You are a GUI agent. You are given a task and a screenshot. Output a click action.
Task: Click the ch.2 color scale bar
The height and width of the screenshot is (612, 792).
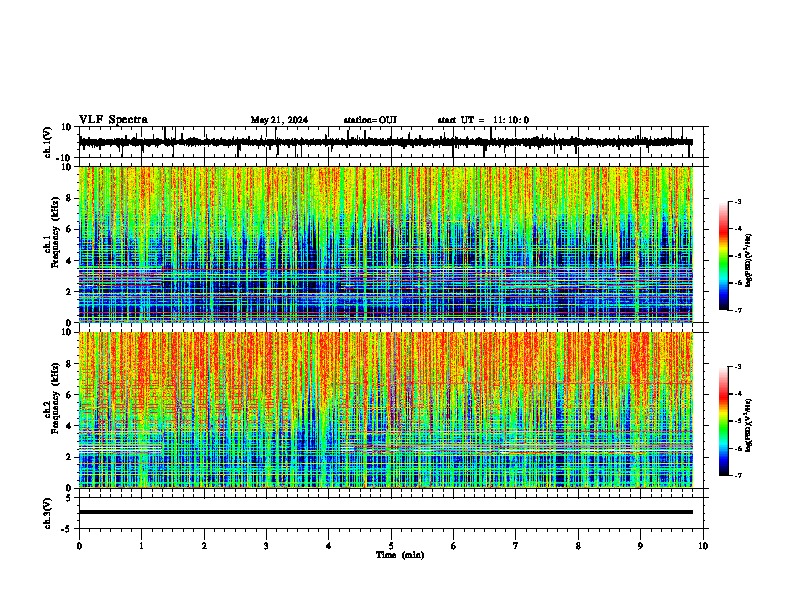(723, 421)
